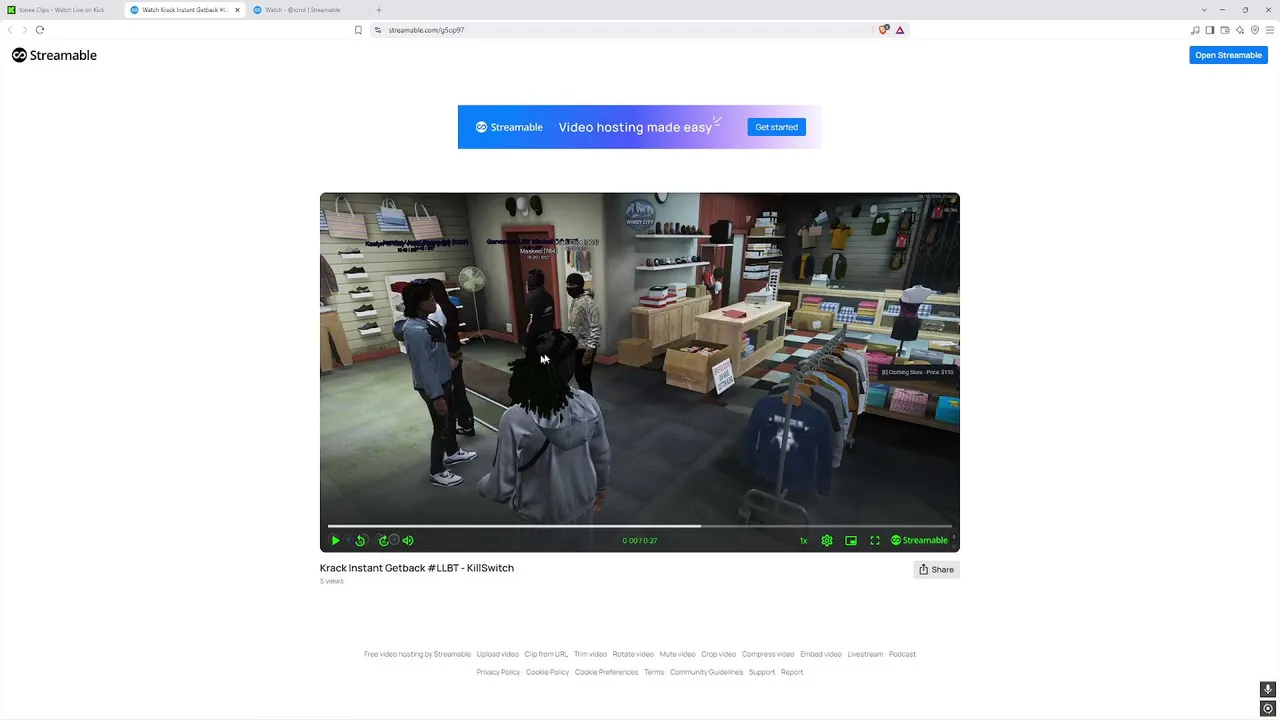The image size is (1280, 720).
Task: Click the Clip from URL footer link
Action: [546, 655]
